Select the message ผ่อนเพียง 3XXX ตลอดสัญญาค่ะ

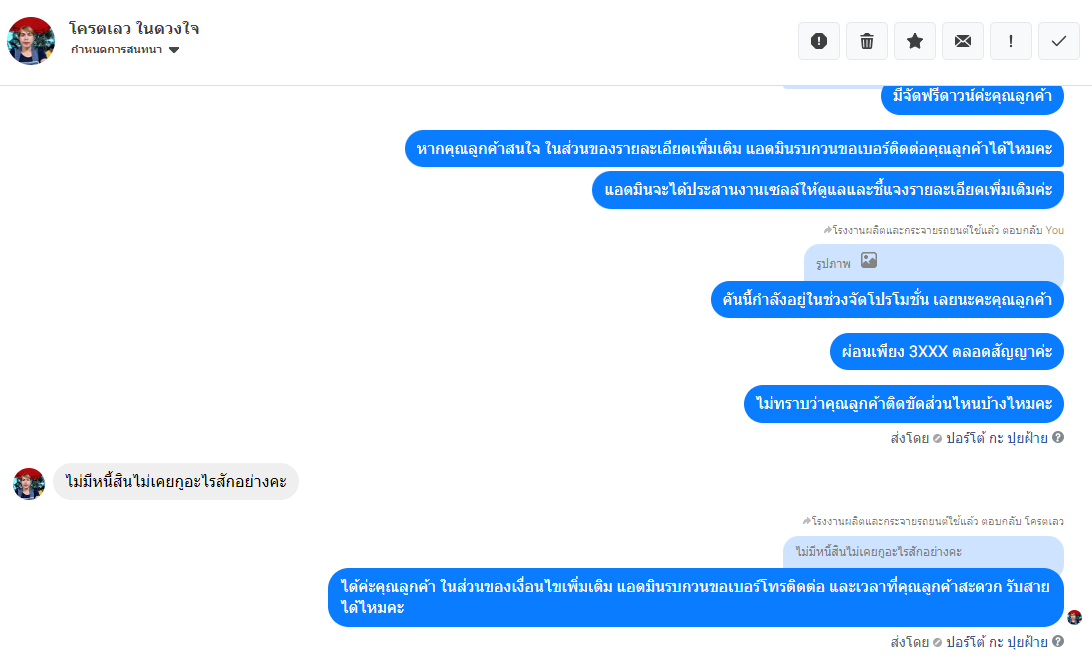click(x=946, y=352)
